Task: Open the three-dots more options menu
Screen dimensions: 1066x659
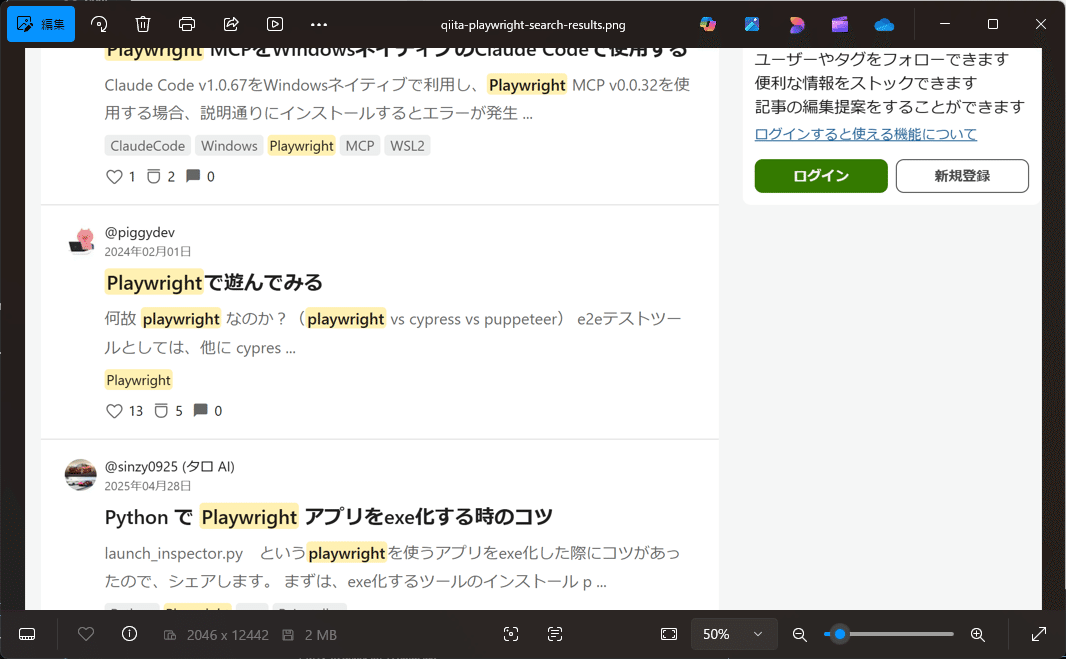Action: coord(319,24)
